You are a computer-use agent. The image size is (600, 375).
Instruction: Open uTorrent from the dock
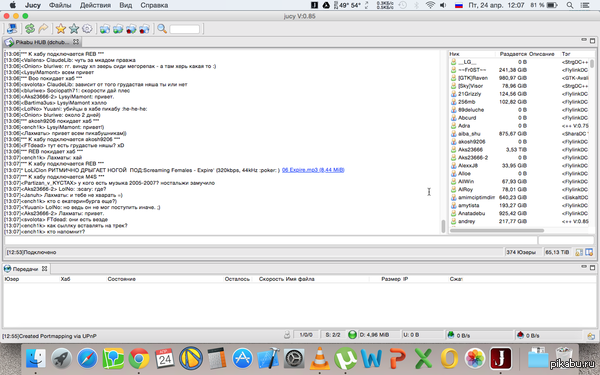tap(345, 359)
